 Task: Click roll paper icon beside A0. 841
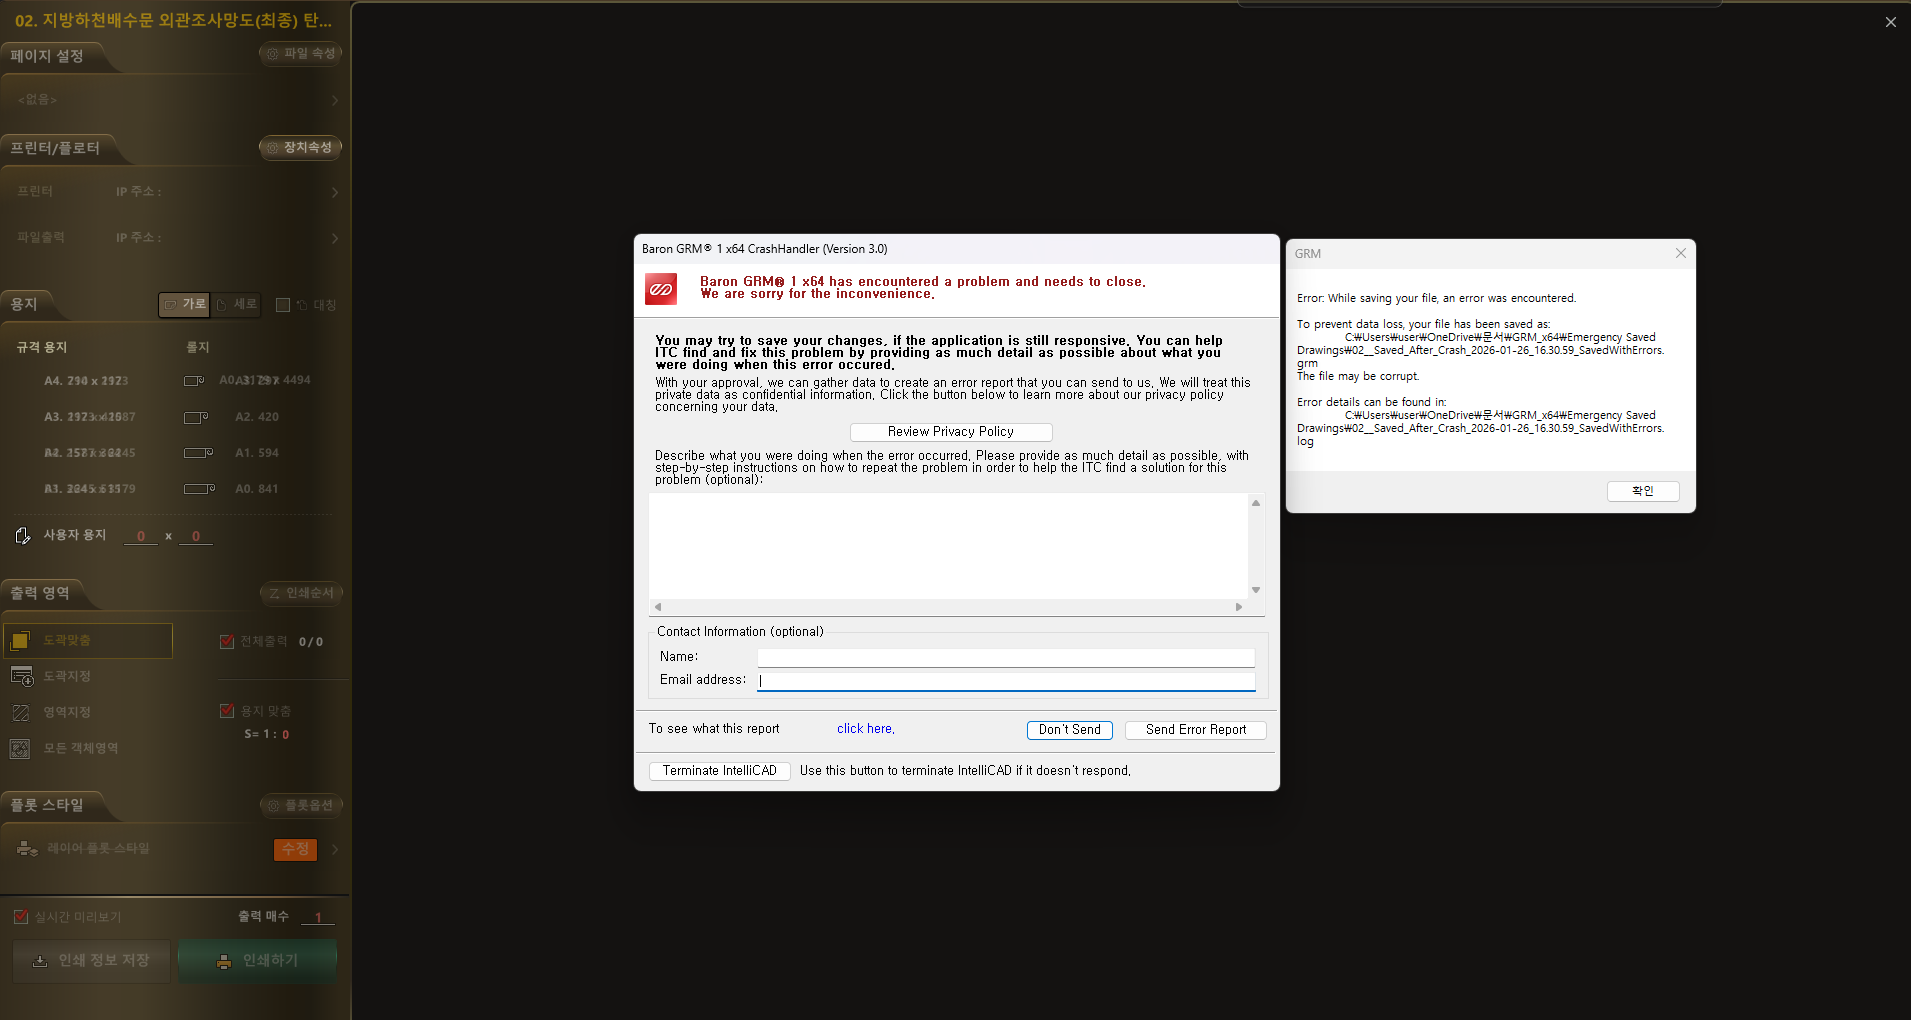pos(199,489)
